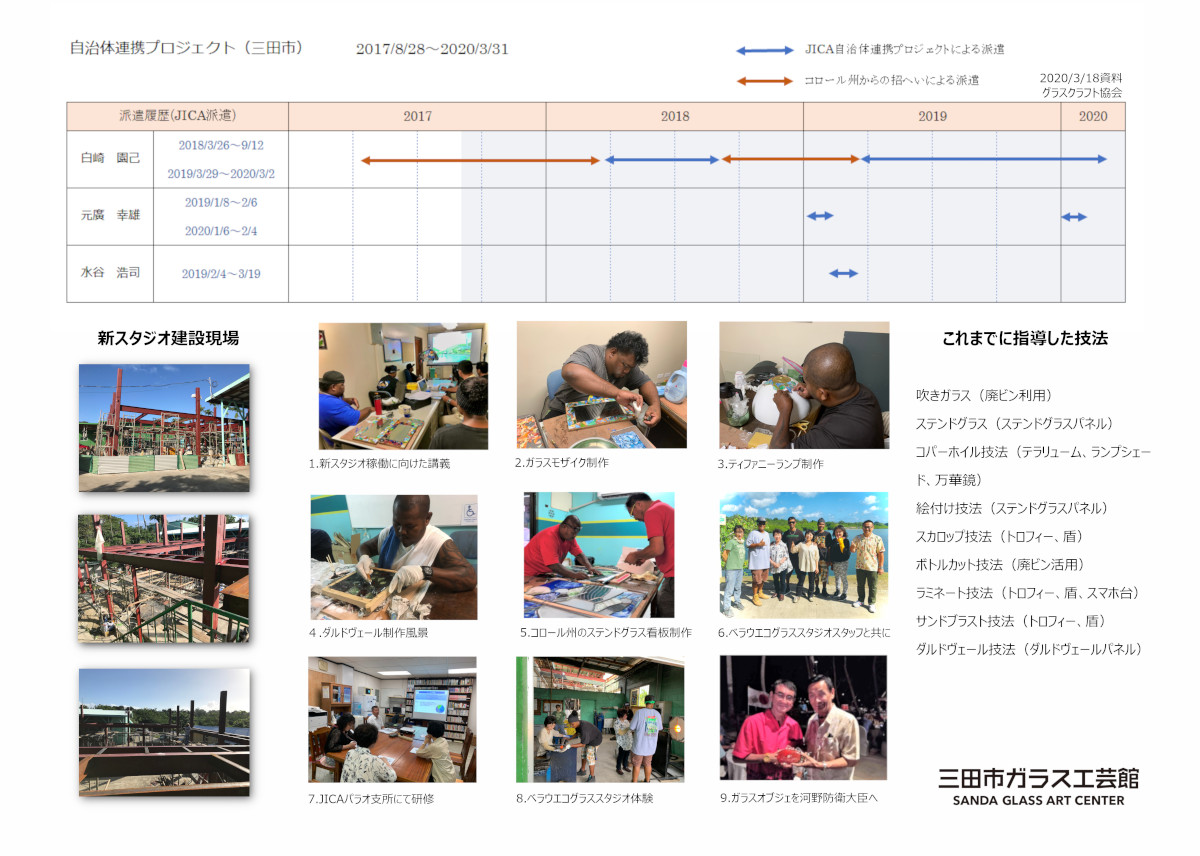The height and width of the screenshot is (856, 1200).
Task: Open the Tiffany lamp making photo
Action: tap(804, 385)
